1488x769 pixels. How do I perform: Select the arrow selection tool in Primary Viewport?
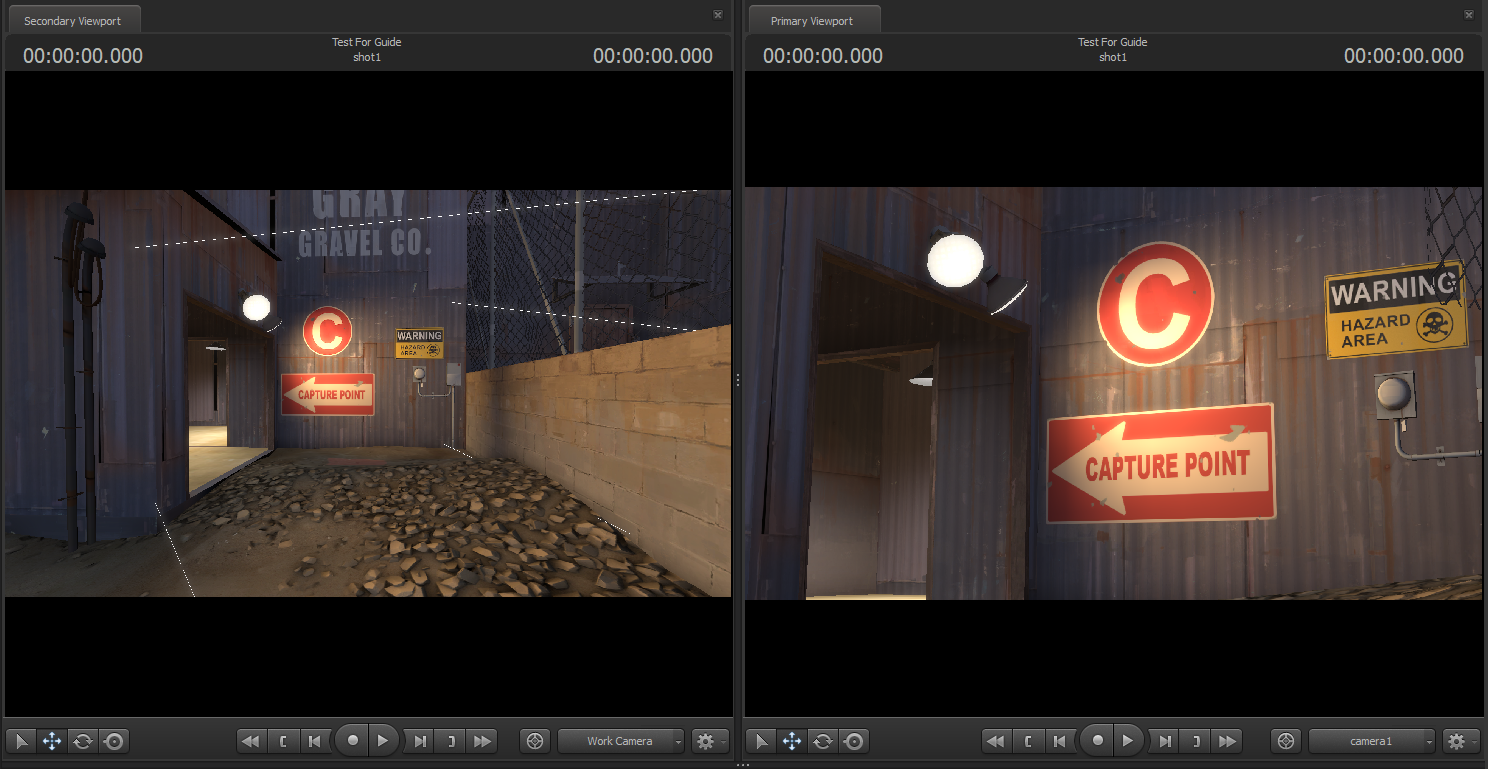pyautogui.click(x=761, y=741)
